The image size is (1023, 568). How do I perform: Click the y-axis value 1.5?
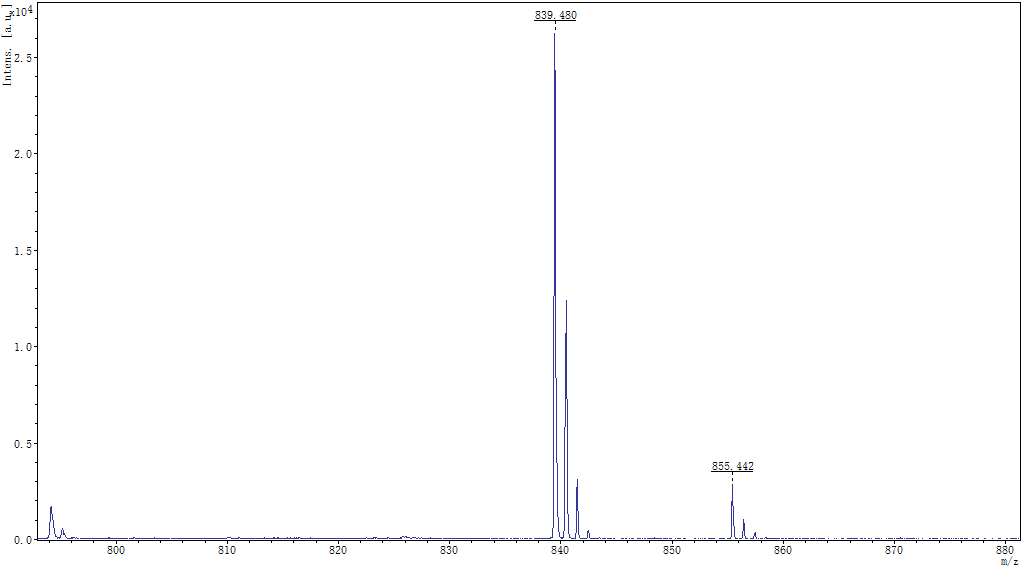[x=22, y=251]
